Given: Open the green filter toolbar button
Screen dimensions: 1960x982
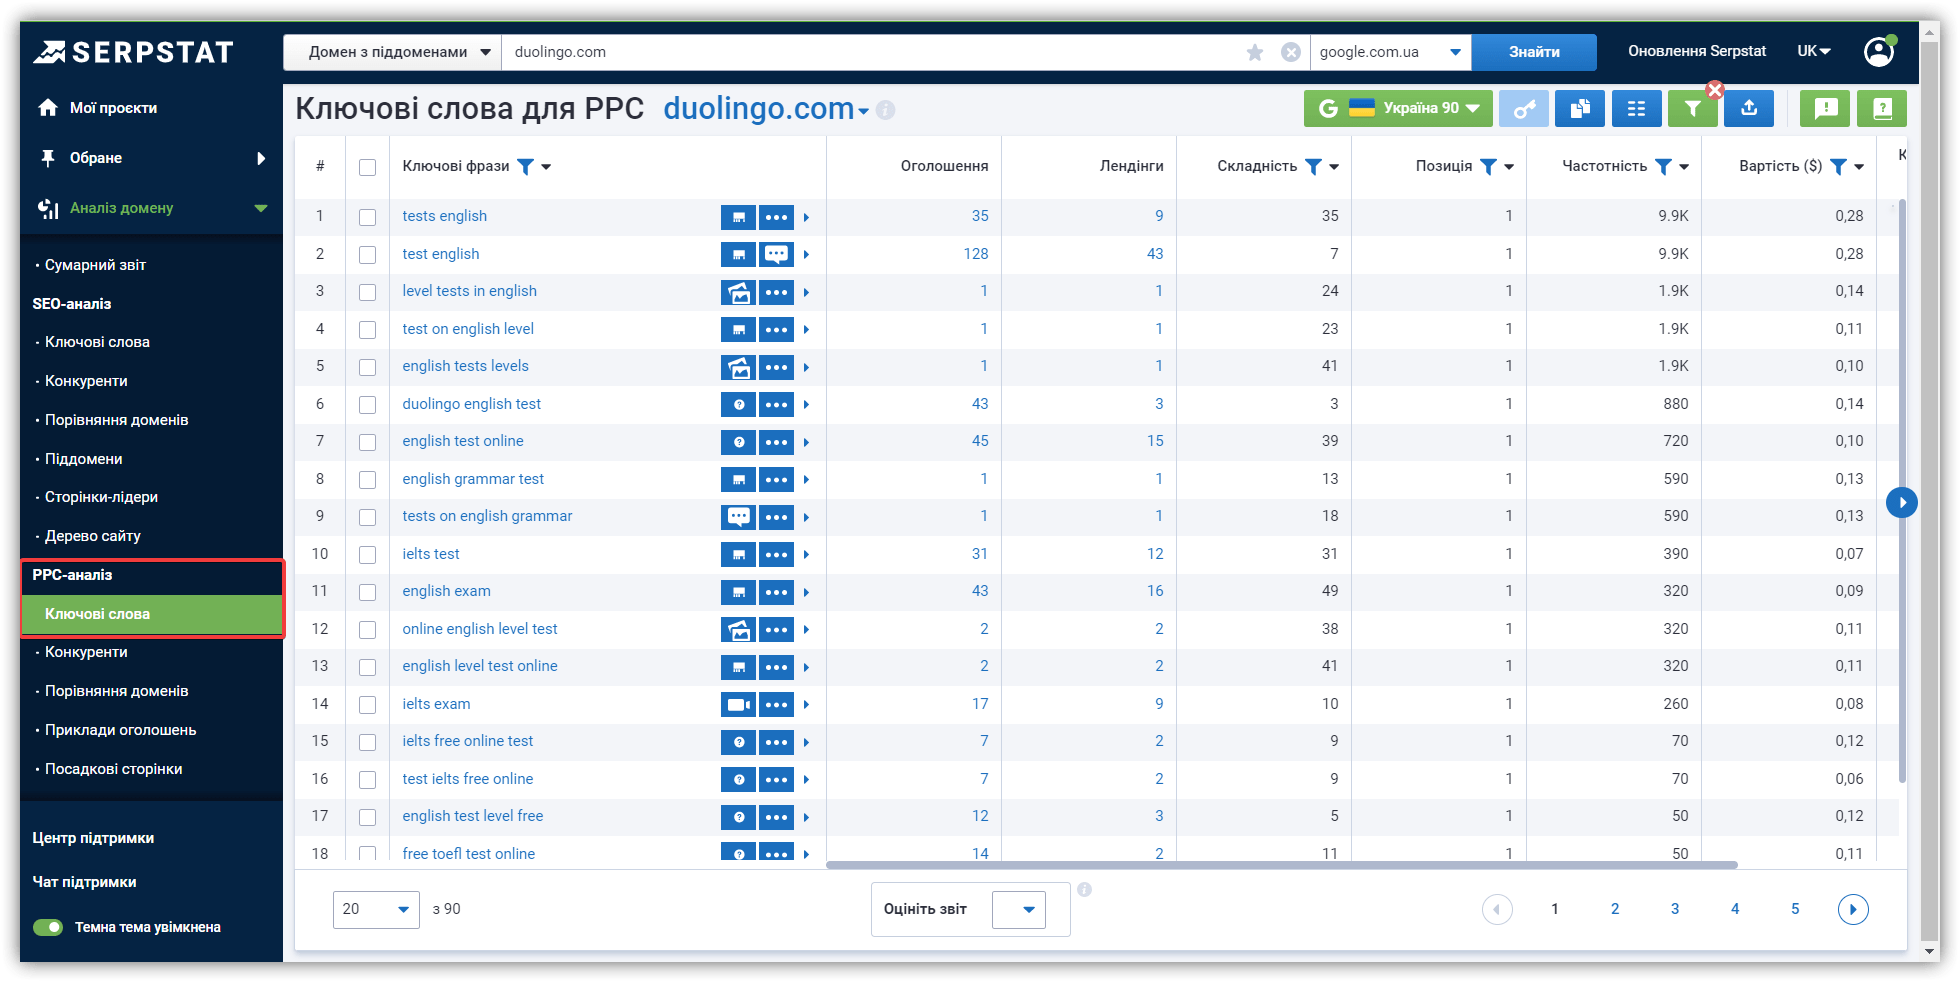Looking at the screenshot, I should pyautogui.click(x=1692, y=108).
